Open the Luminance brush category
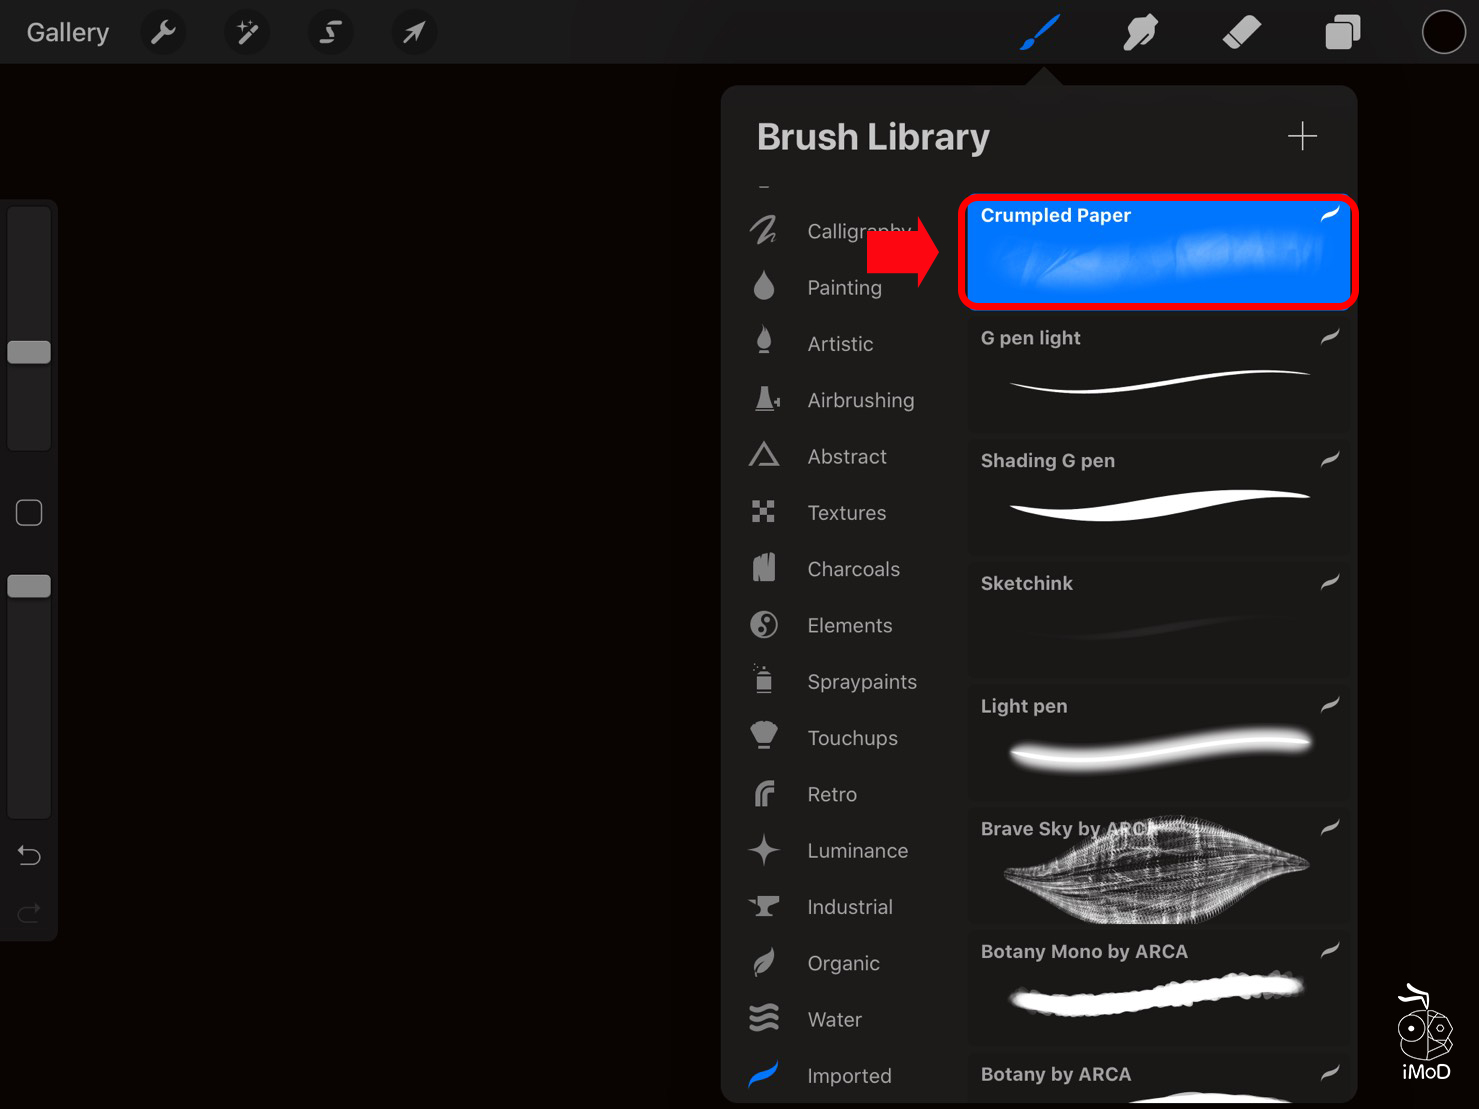Screen dimensions: 1479x1109 (x=857, y=850)
